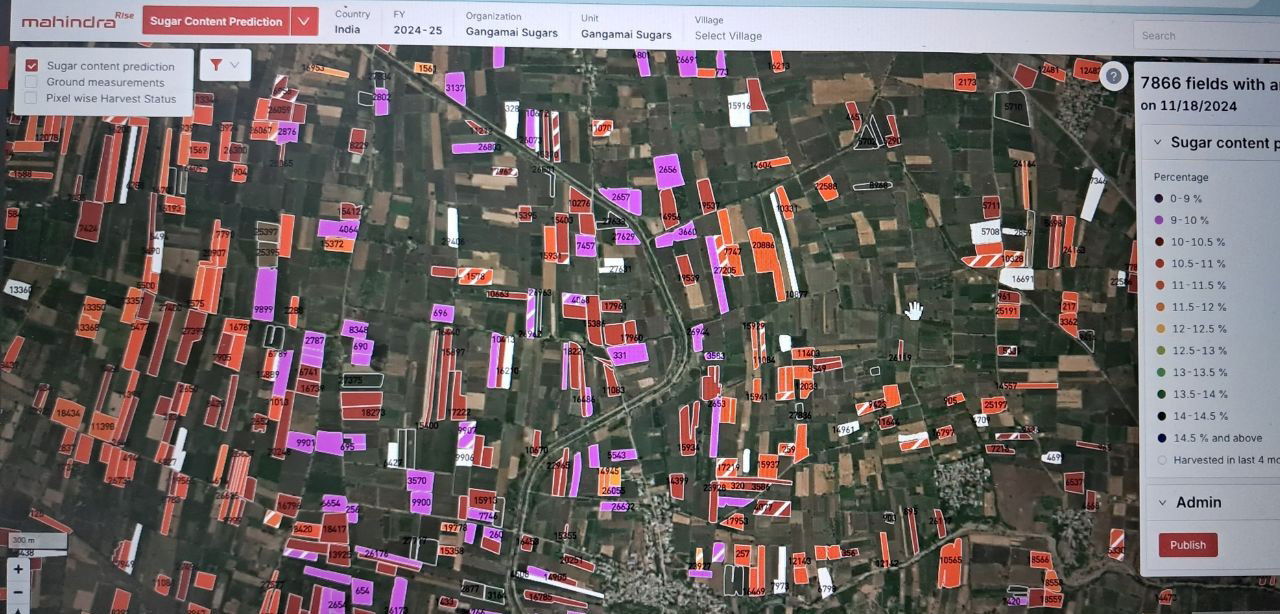
Task: Select purple field labeled 2657
Action: [x=621, y=199]
